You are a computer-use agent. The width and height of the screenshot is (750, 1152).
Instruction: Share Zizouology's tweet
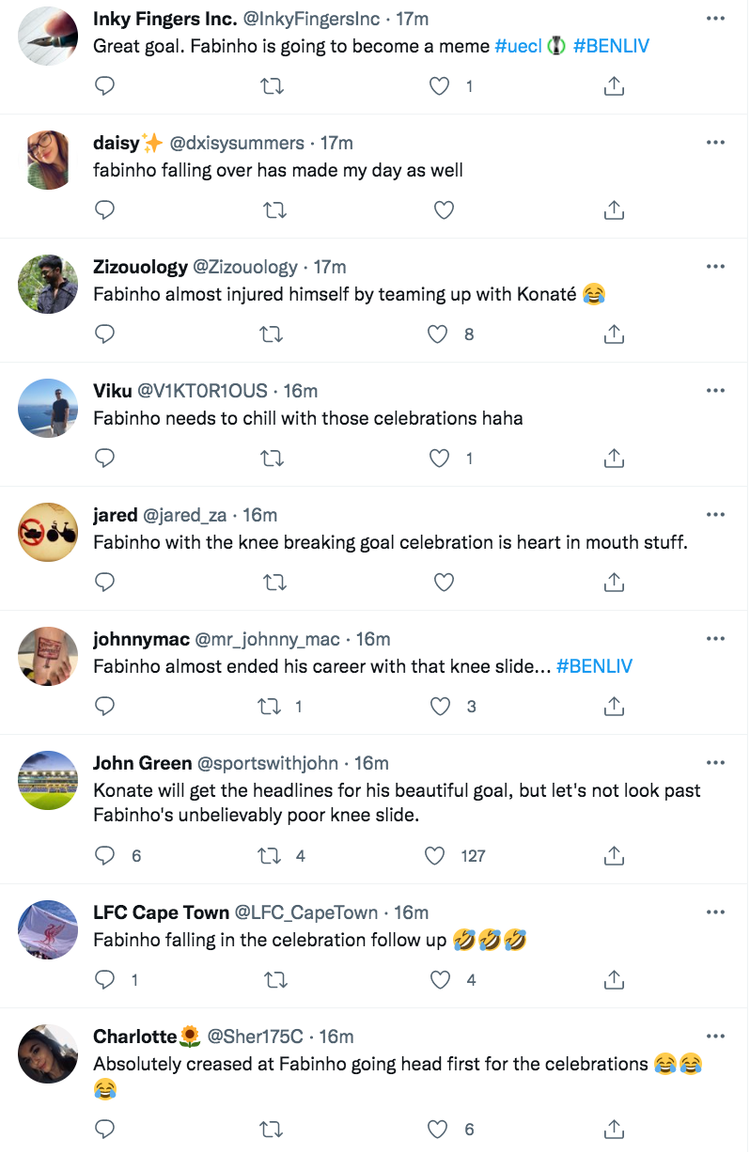click(x=614, y=334)
